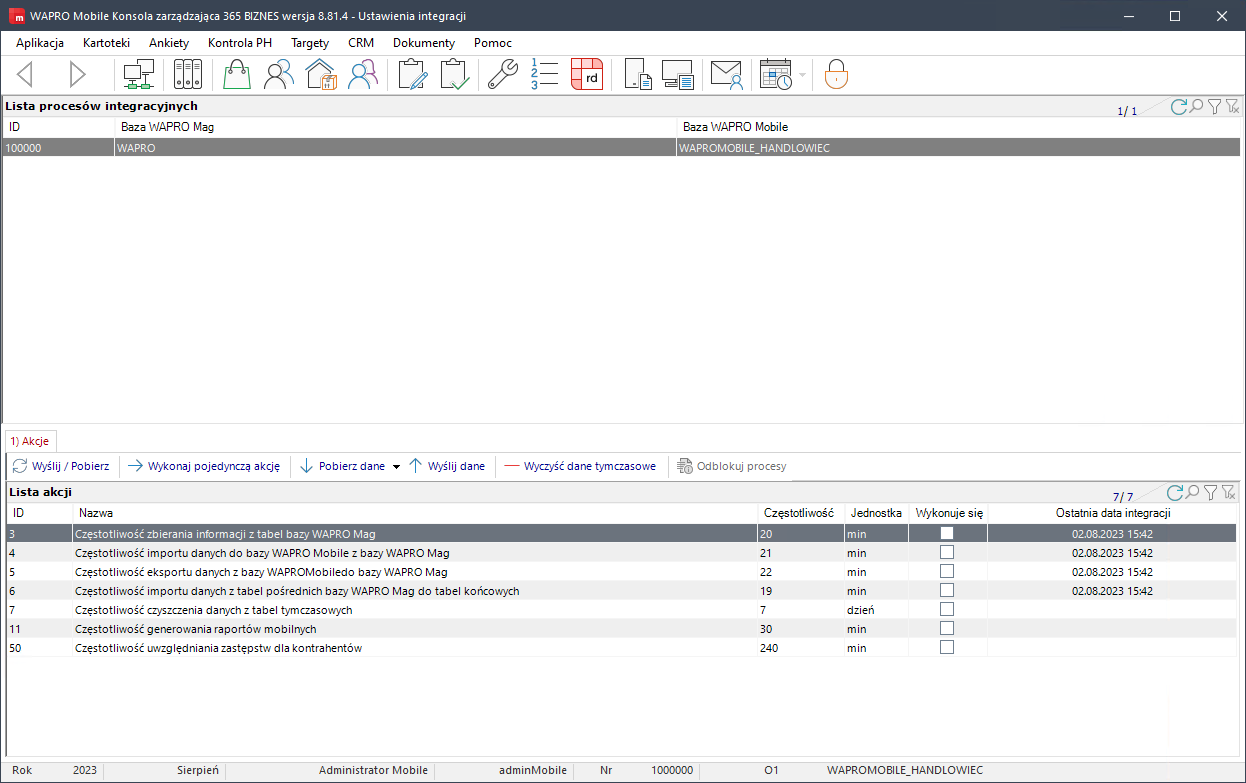
Task: Open the Kontrola PH menu
Action: tap(240, 43)
